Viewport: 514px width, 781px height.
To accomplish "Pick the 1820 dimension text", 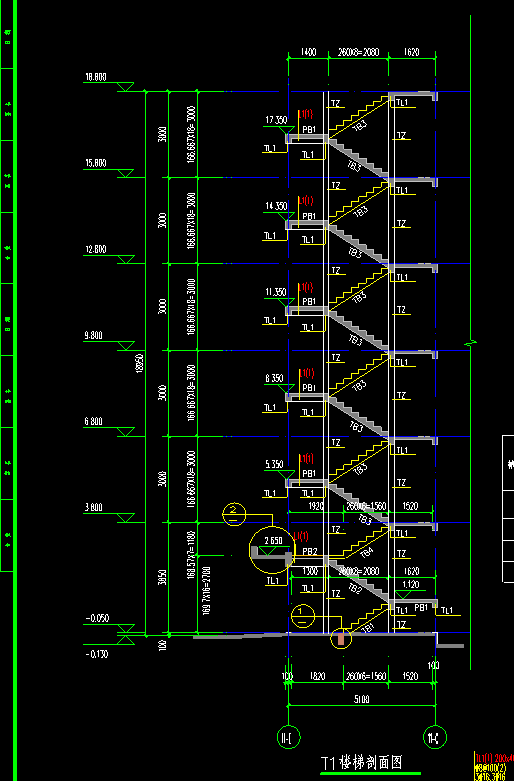I will click(x=318, y=677).
